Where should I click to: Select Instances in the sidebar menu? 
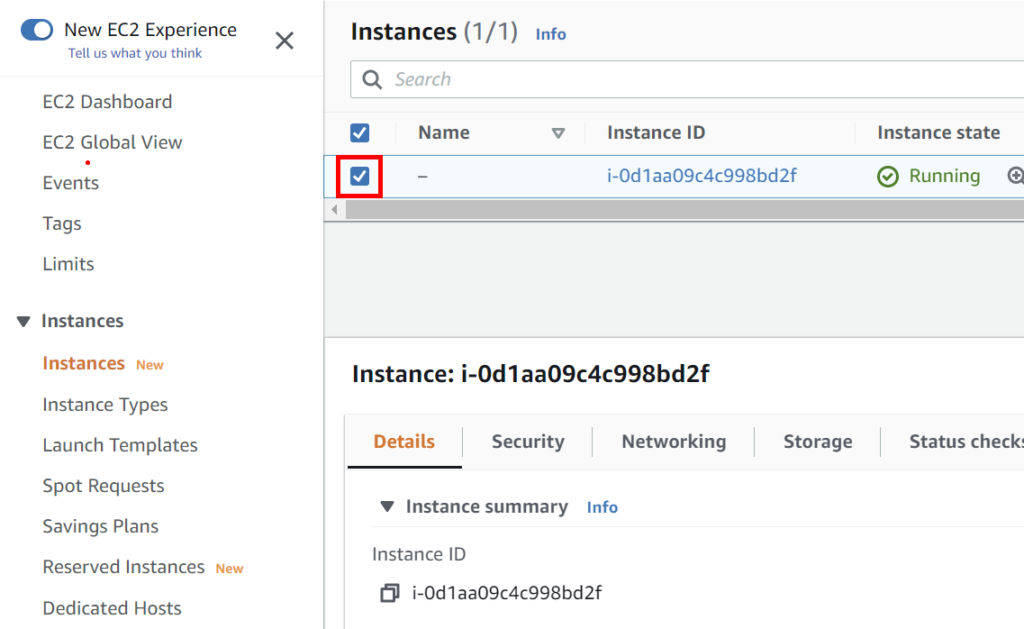pos(84,363)
